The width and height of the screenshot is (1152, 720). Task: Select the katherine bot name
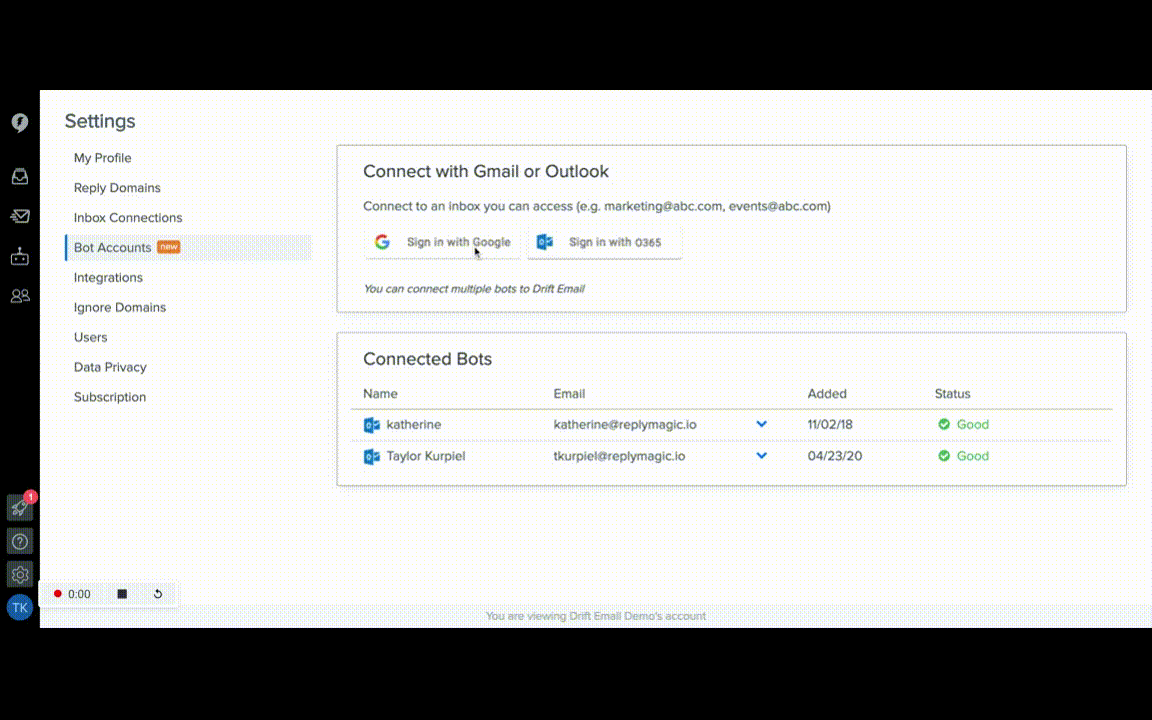coord(414,425)
